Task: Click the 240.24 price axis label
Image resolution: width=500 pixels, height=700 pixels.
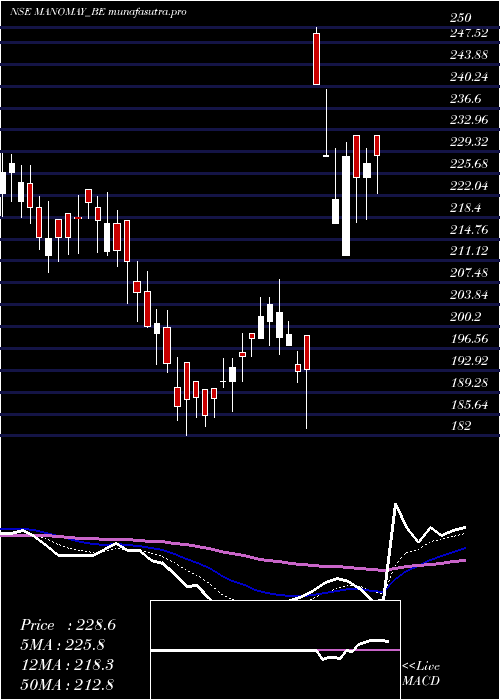Action: click(469, 77)
